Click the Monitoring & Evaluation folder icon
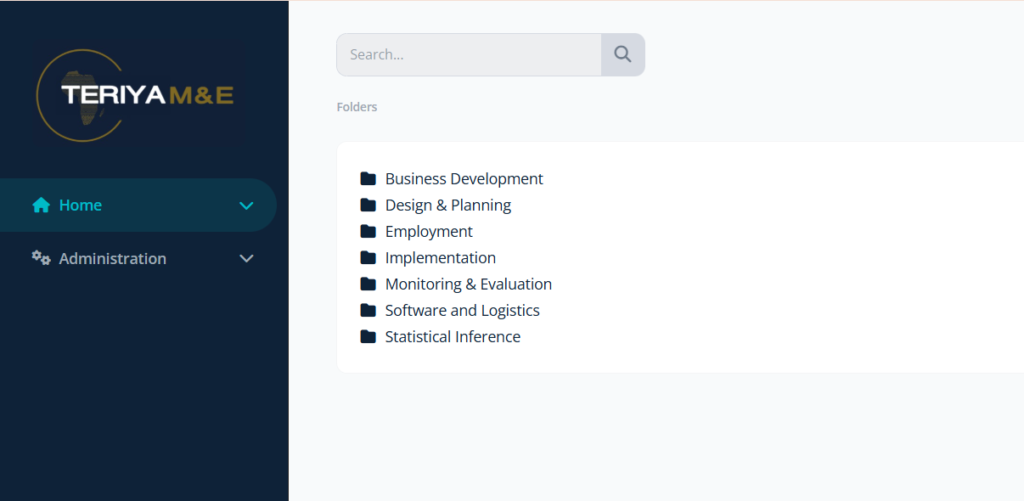The width and height of the screenshot is (1024, 501). [368, 284]
